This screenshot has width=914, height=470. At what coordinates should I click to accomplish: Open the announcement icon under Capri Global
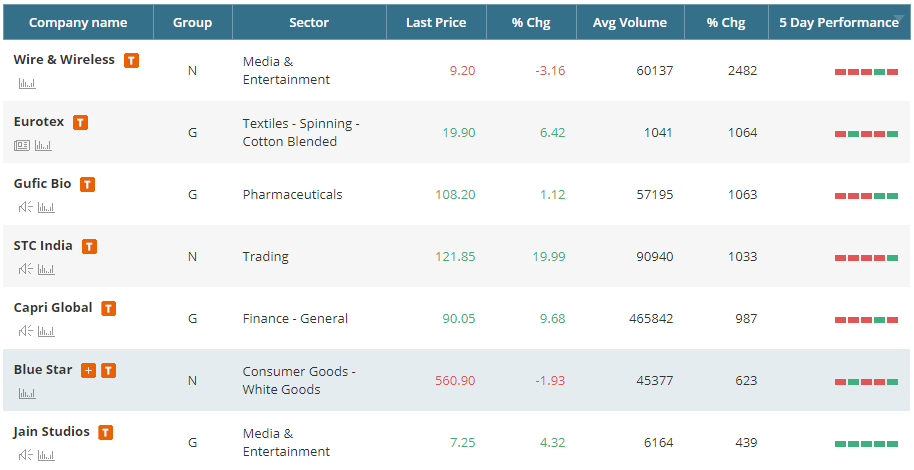[x=25, y=331]
